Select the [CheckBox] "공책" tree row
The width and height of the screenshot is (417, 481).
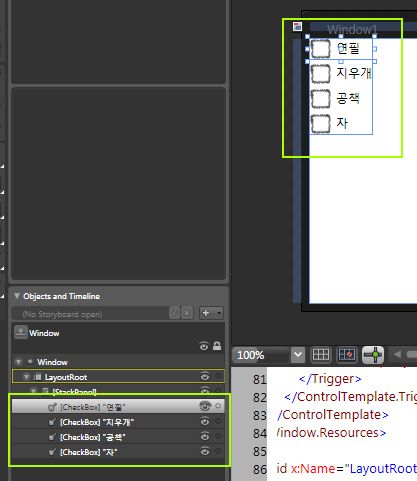click(x=118, y=436)
